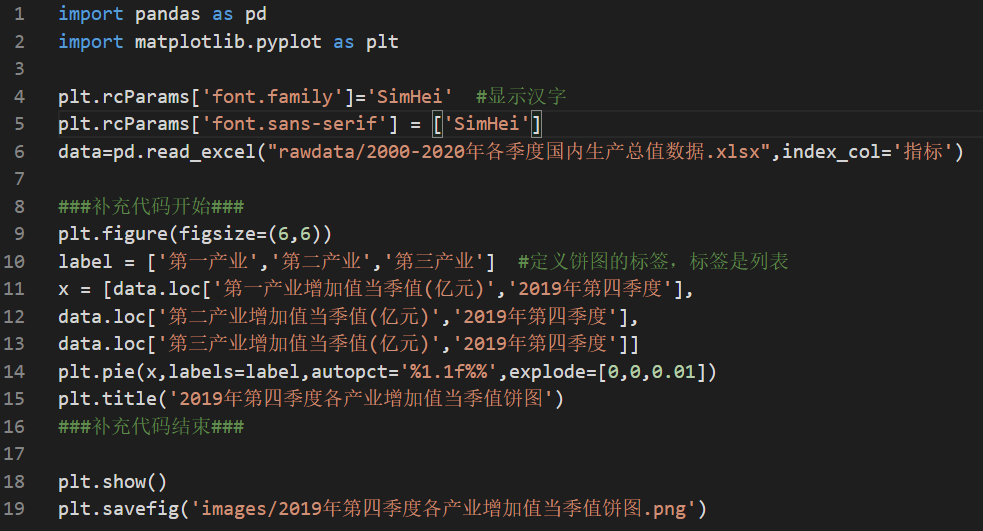Click the plt.show() statement

(x=112, y=482)
